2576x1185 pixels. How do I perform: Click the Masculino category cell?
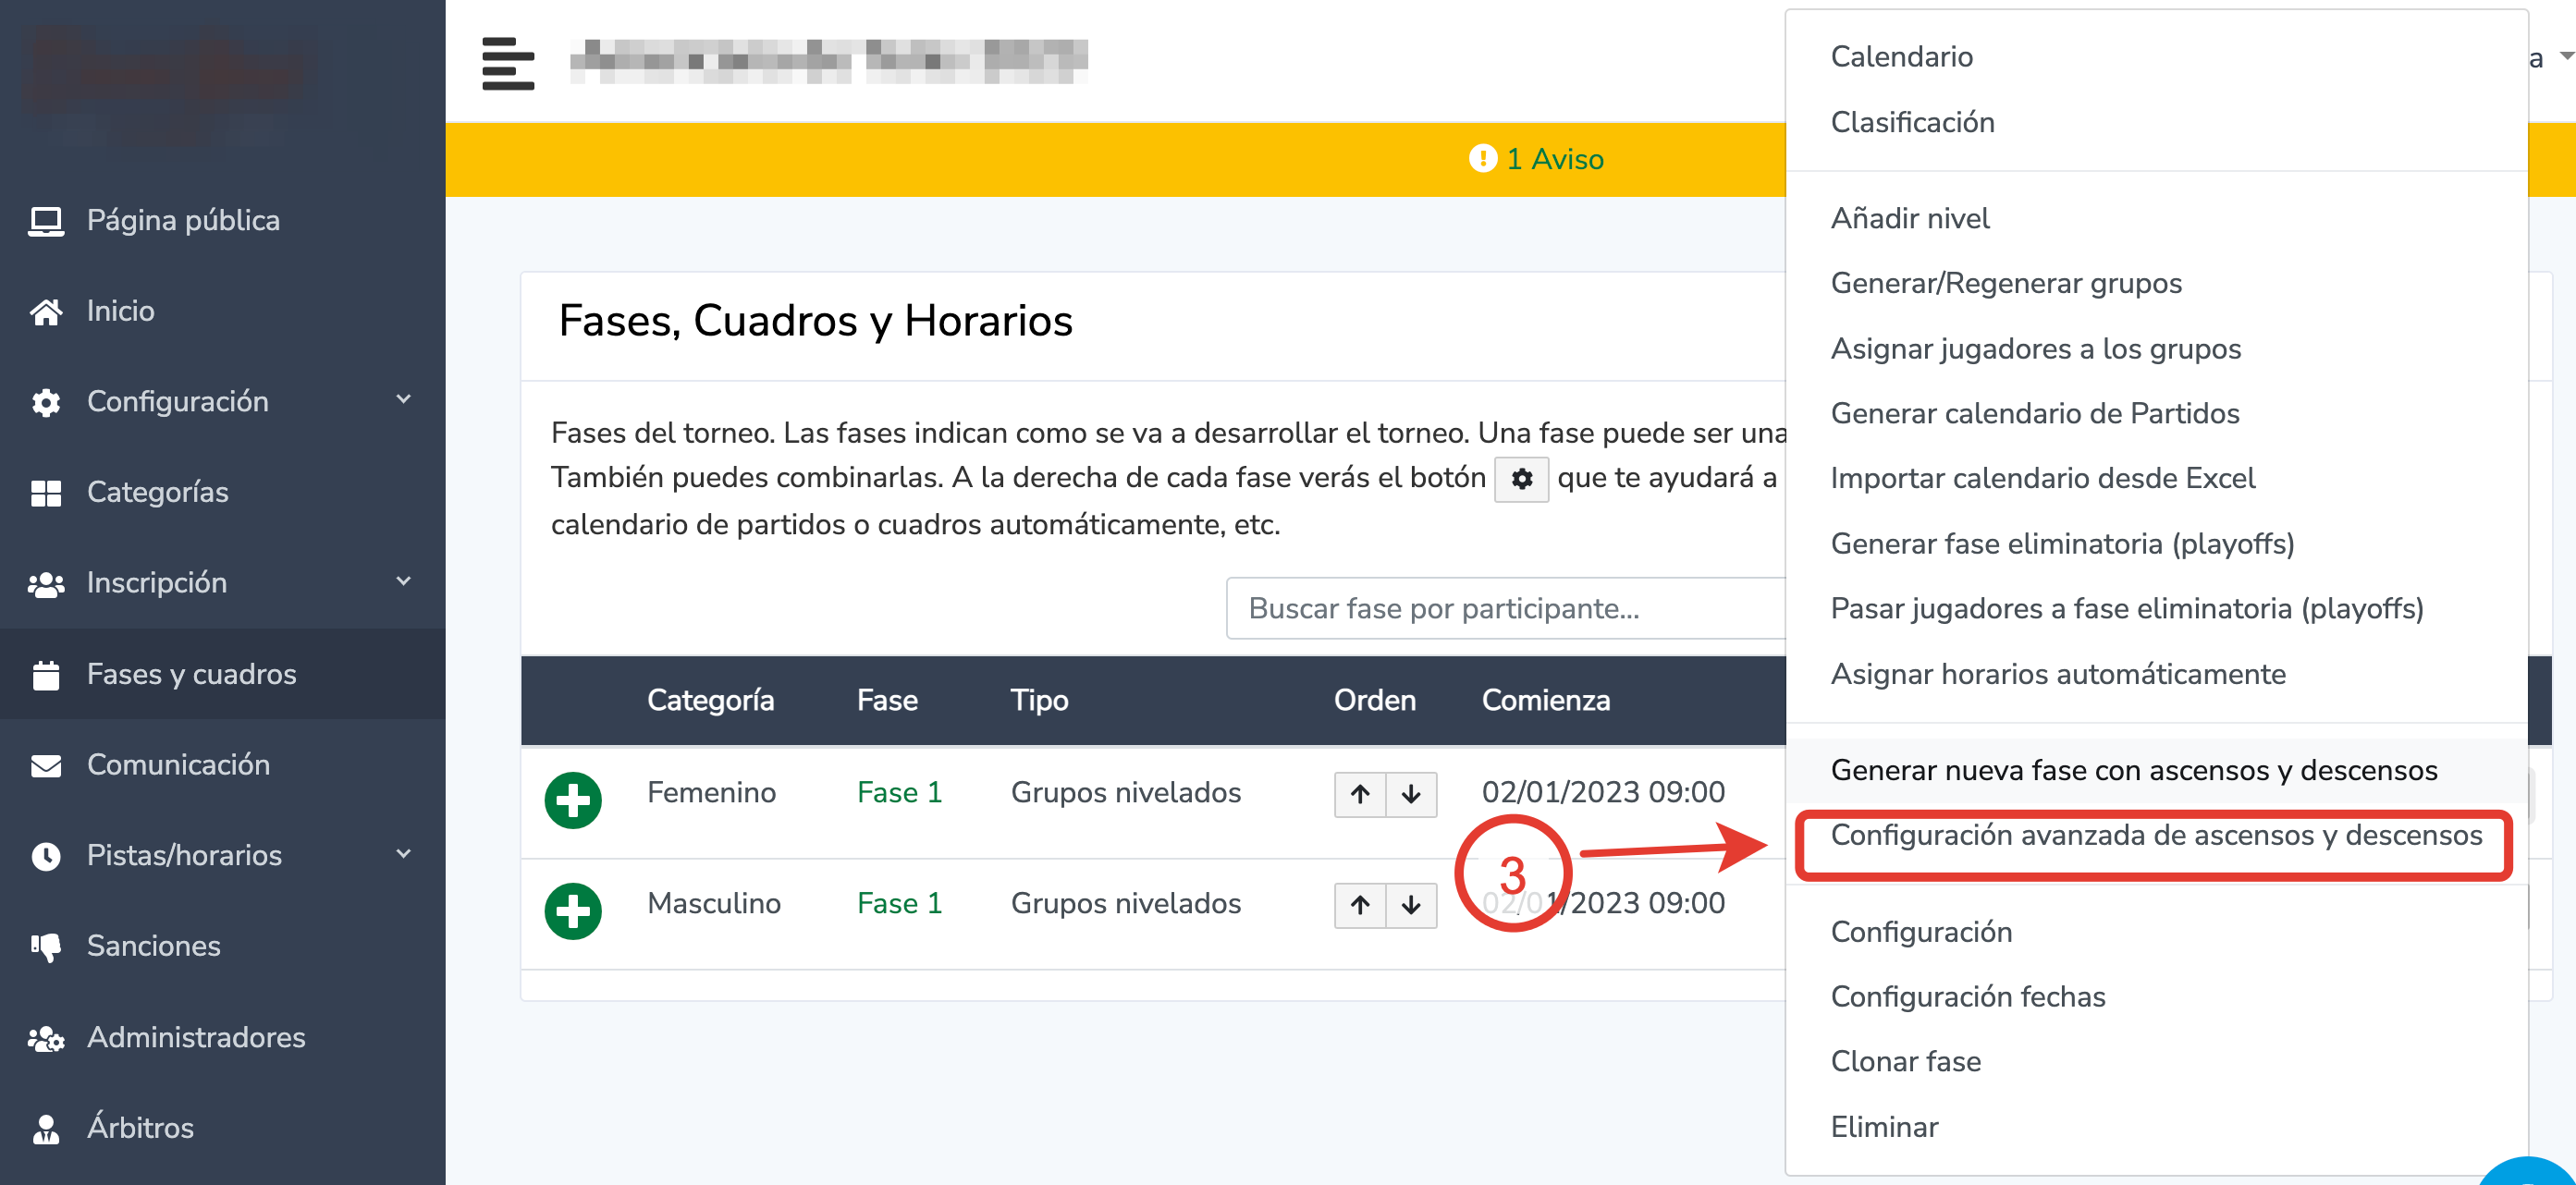(713, 904)
